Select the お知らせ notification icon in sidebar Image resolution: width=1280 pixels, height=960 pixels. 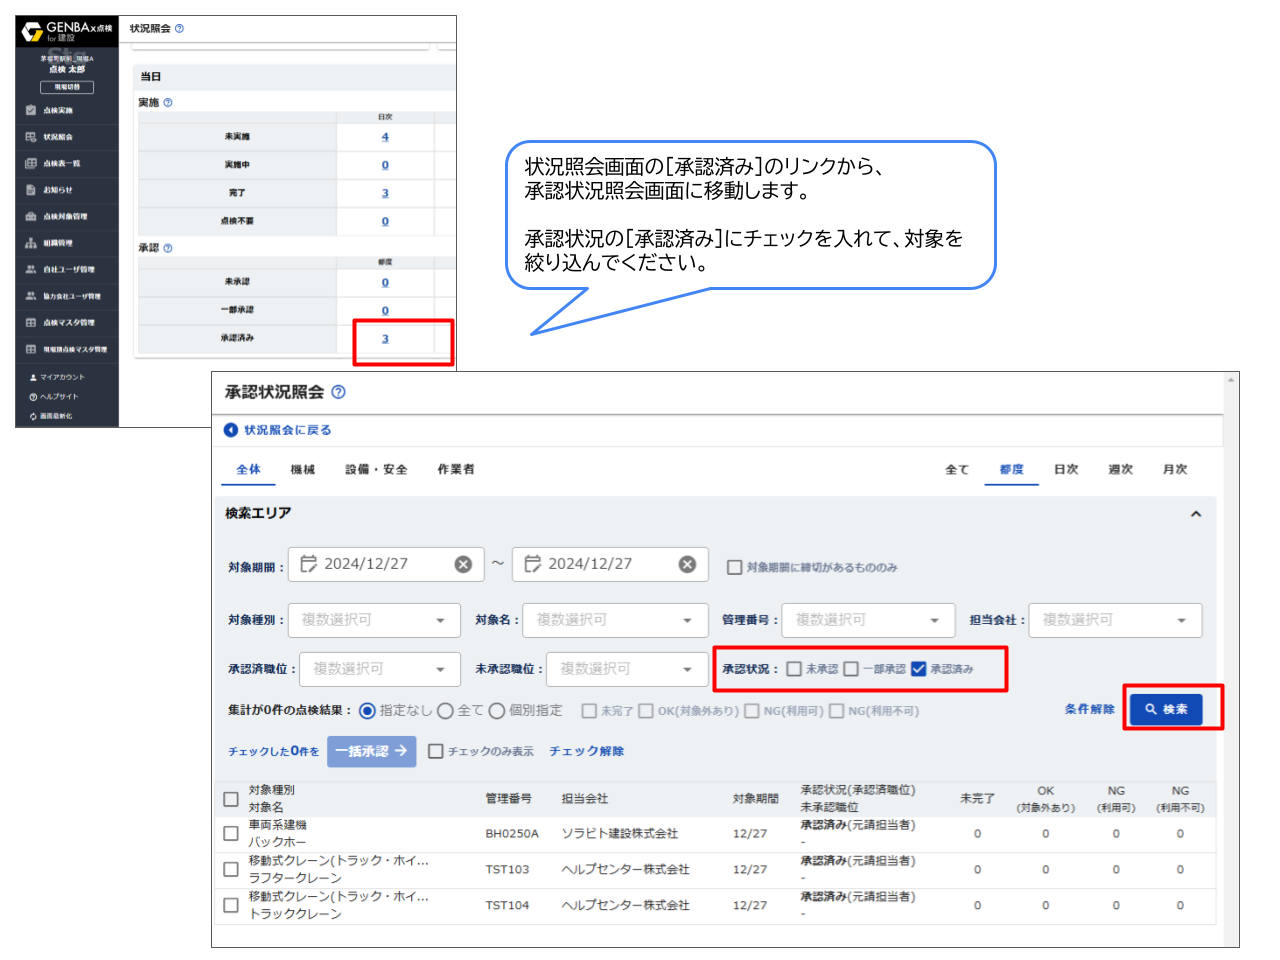click(x=30, y=190)
